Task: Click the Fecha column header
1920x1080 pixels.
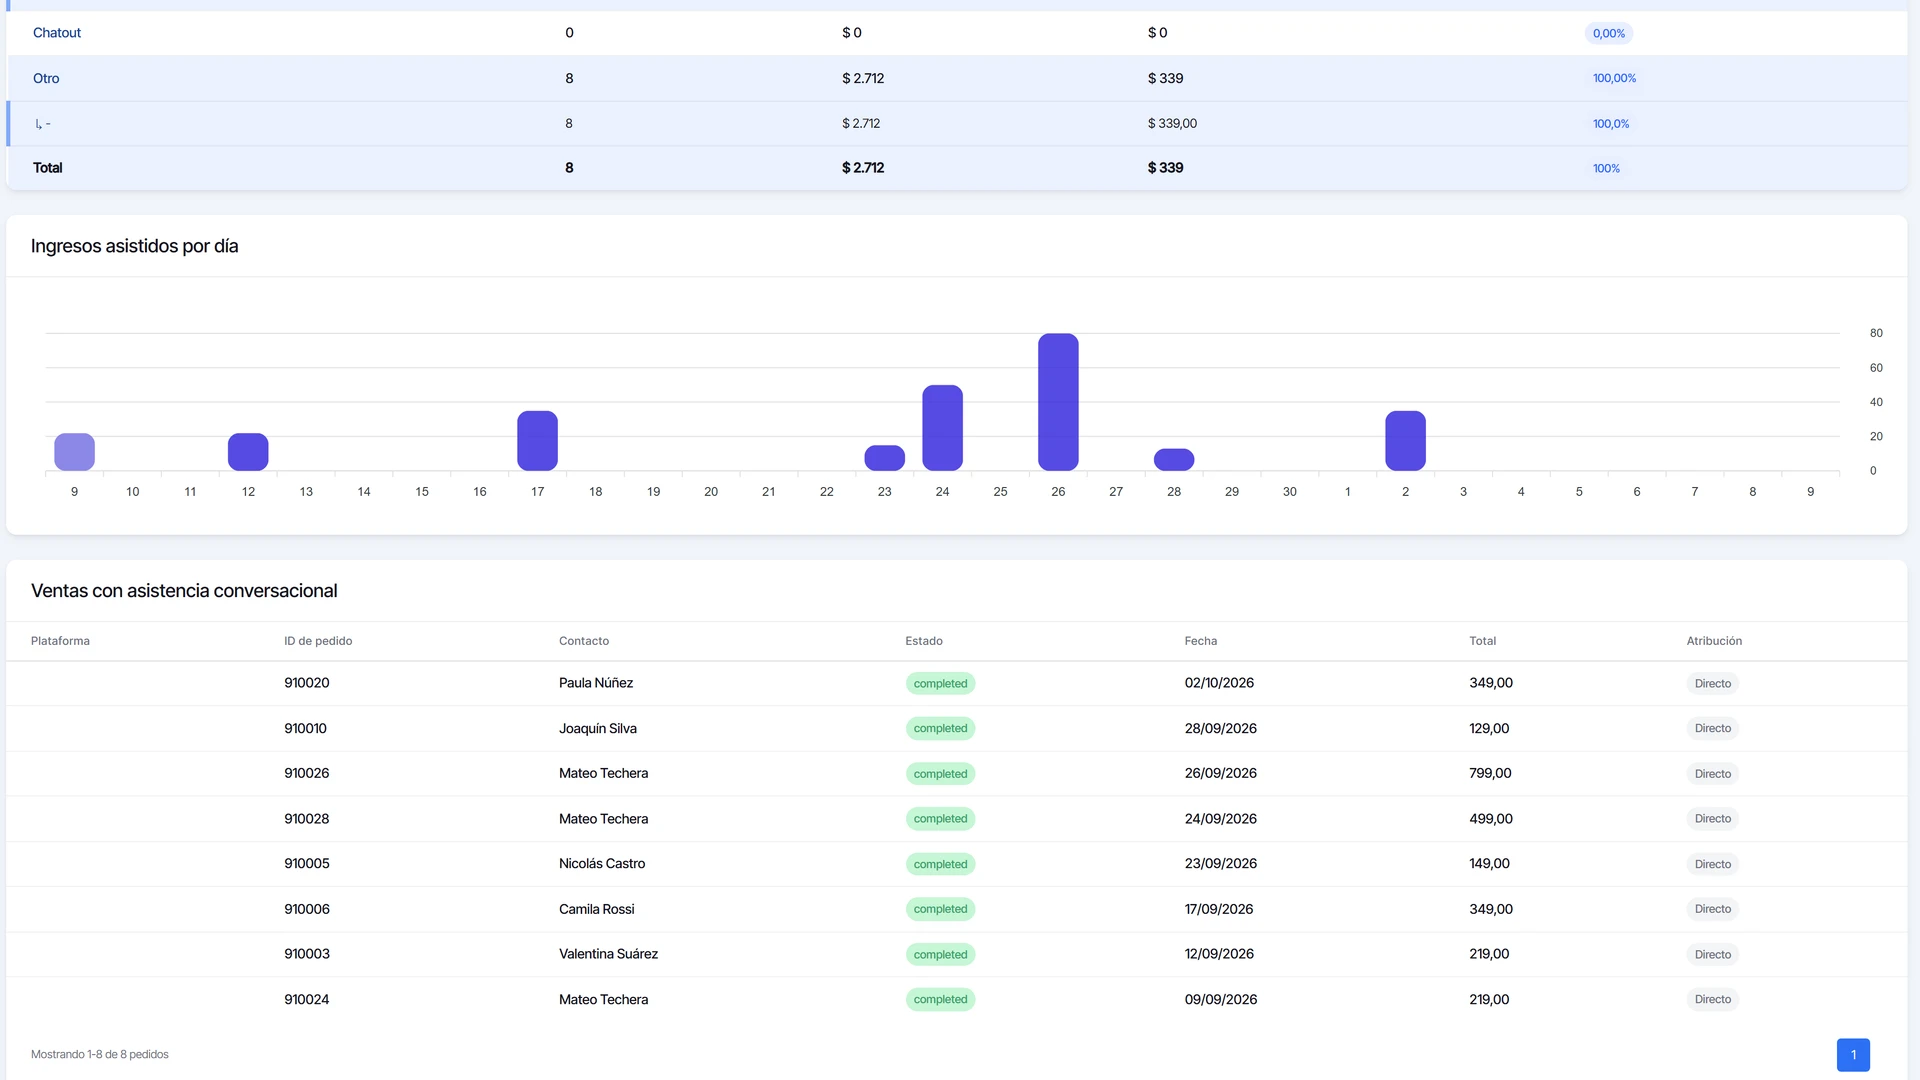Action: [x=1201, y=641]
